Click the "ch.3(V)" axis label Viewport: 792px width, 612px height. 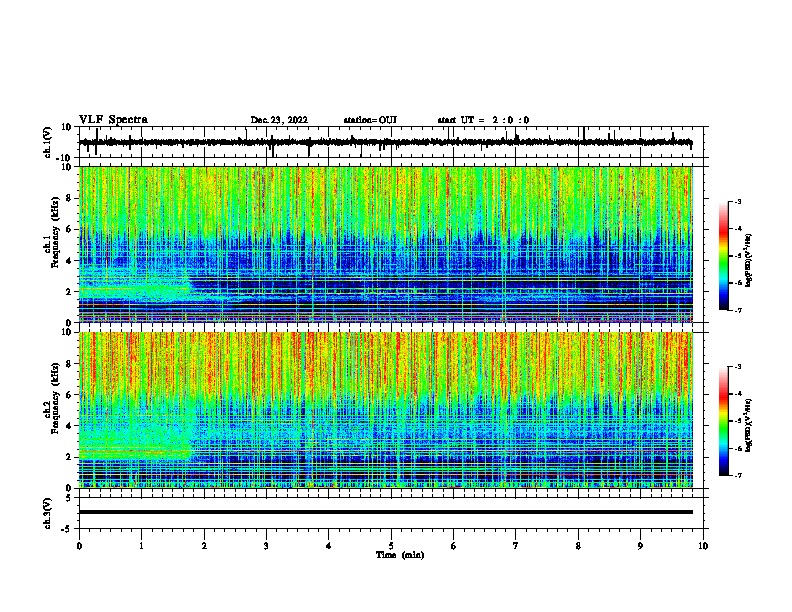(x=48, y=513)
